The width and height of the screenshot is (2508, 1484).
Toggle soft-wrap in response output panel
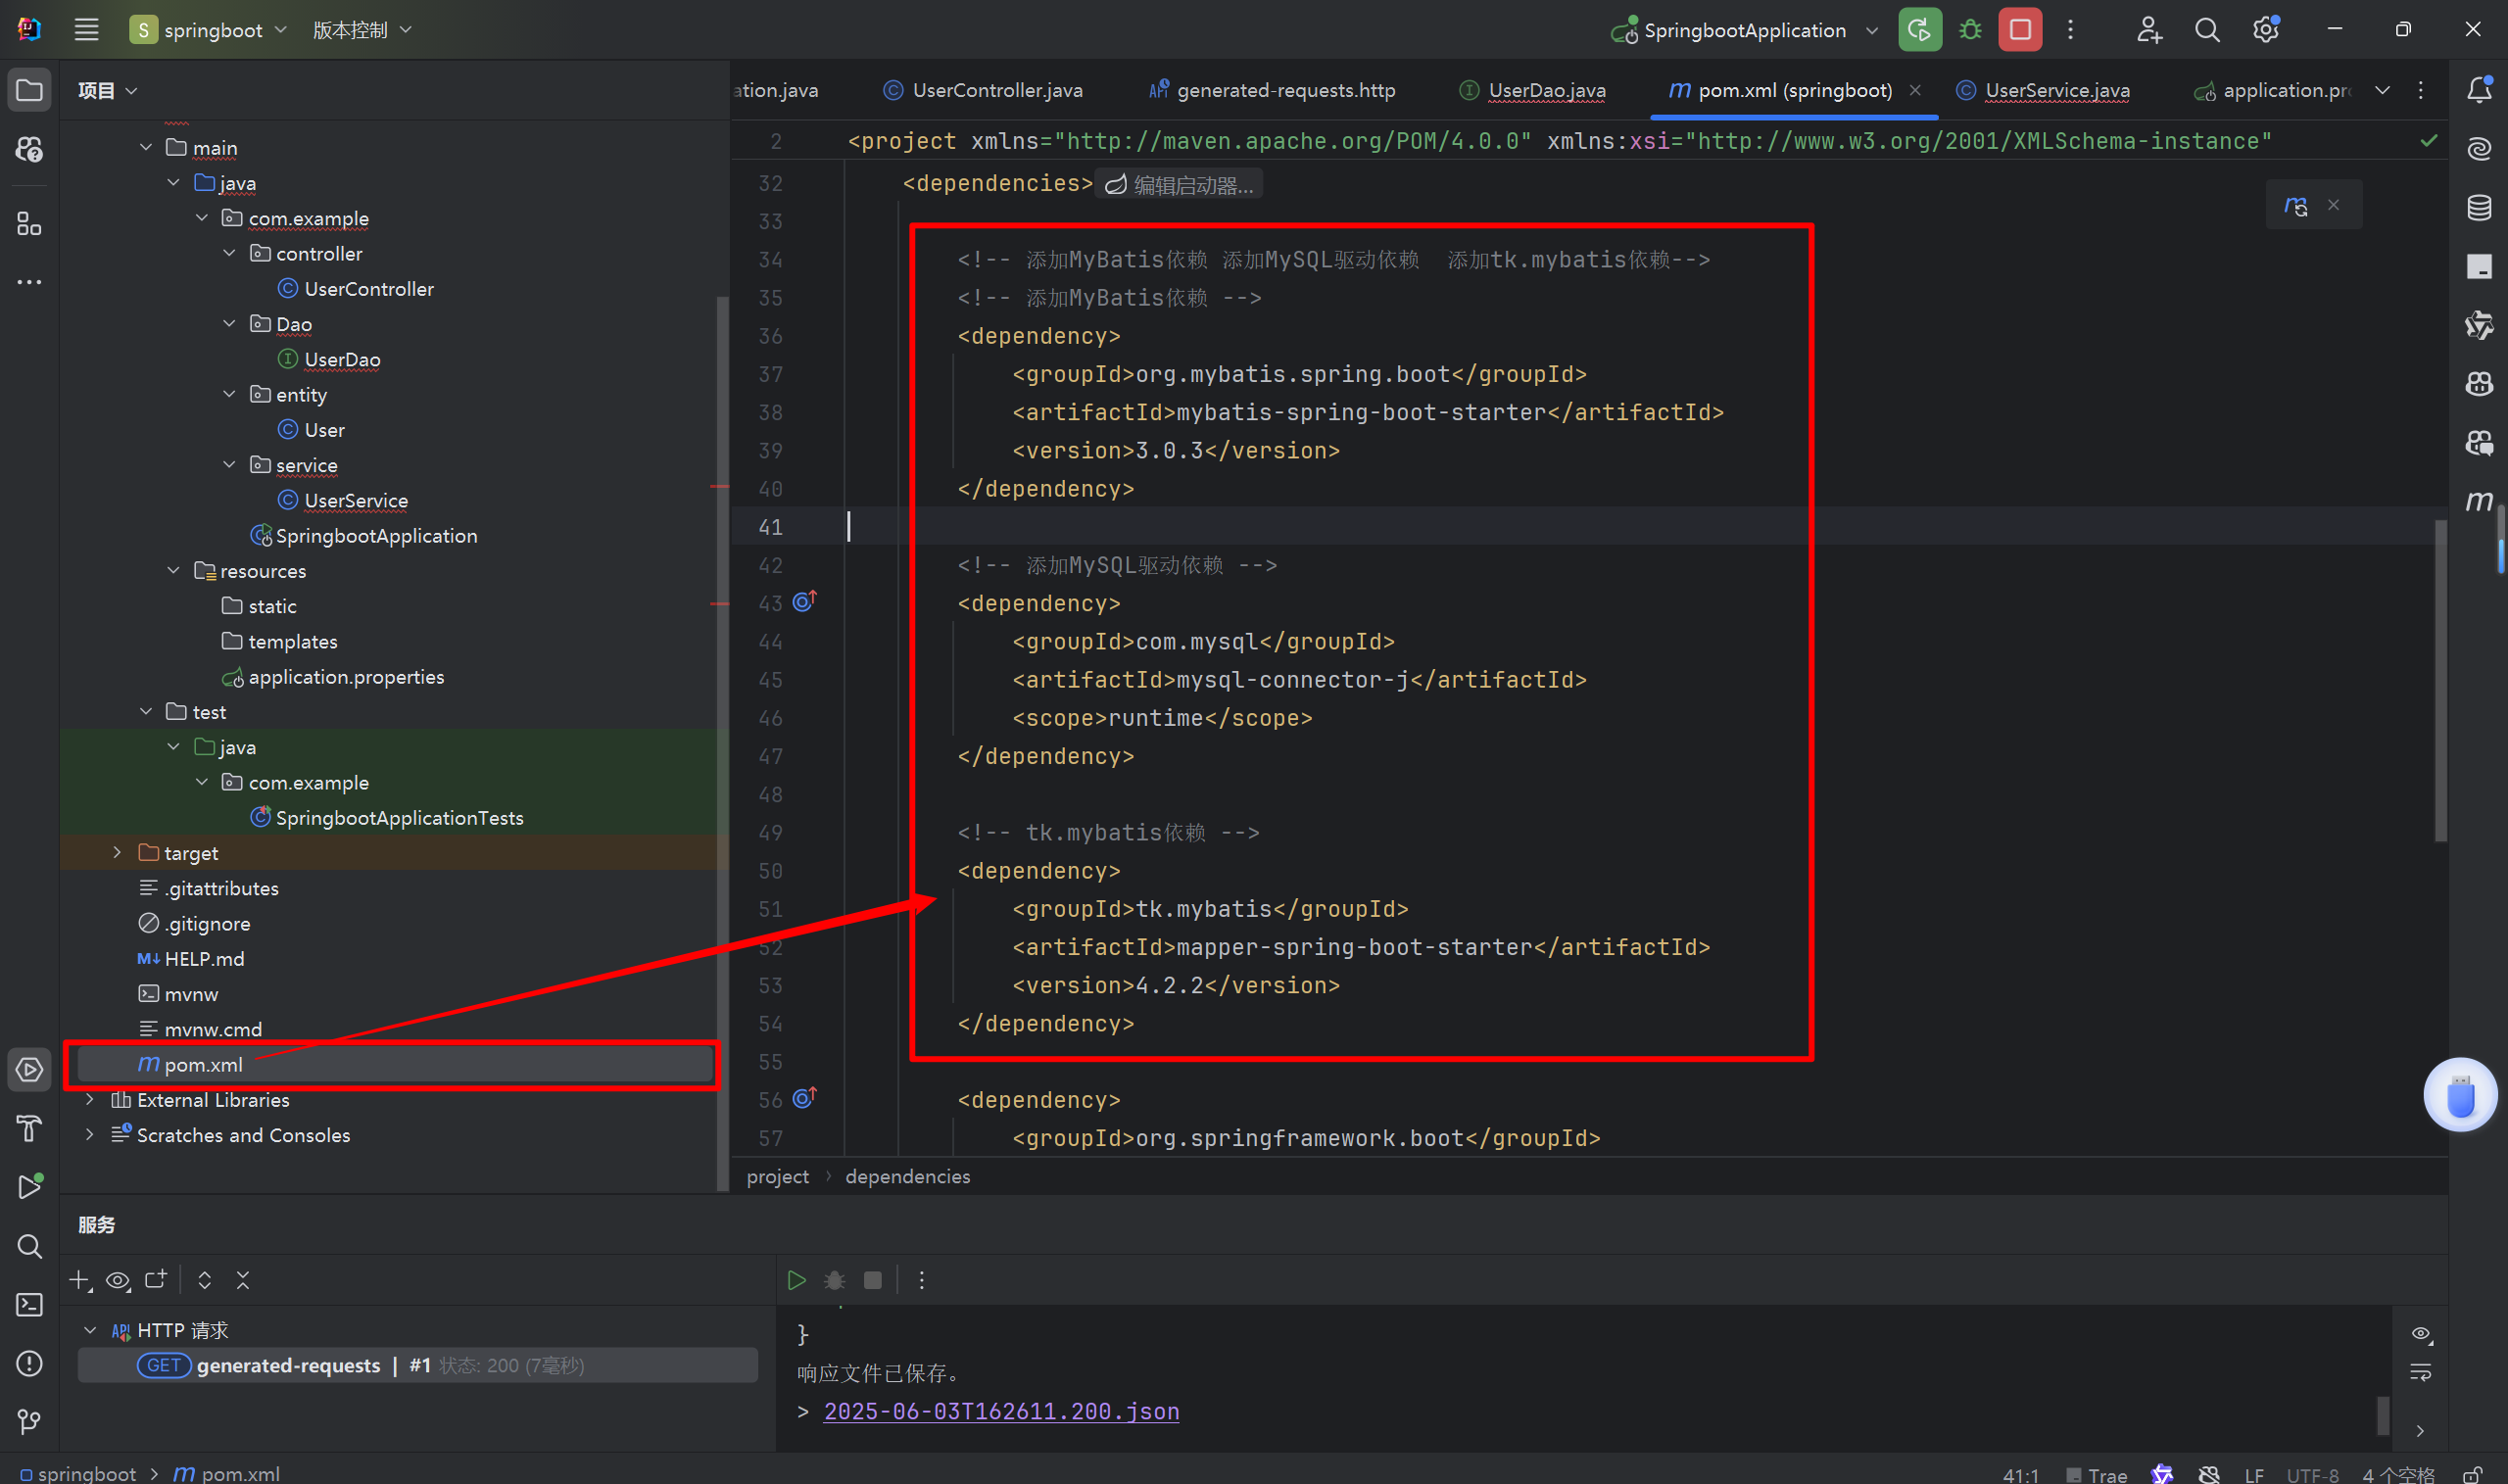(x=2420, y=1372)
